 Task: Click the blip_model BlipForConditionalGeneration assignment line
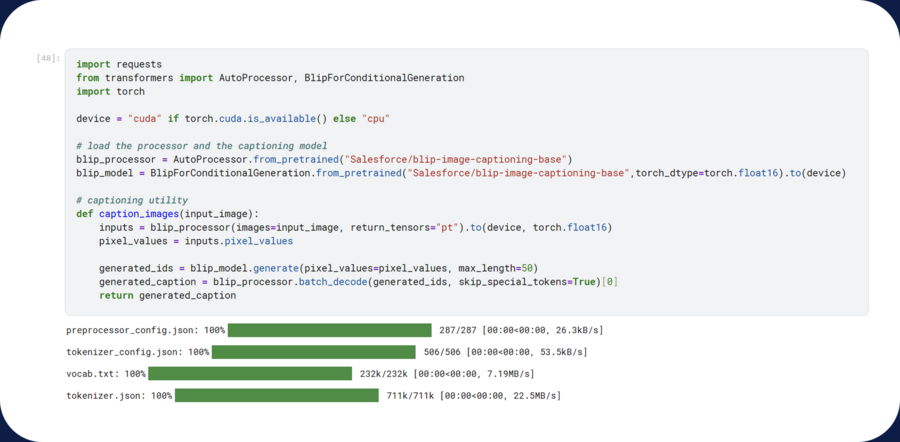coord(460,173)
